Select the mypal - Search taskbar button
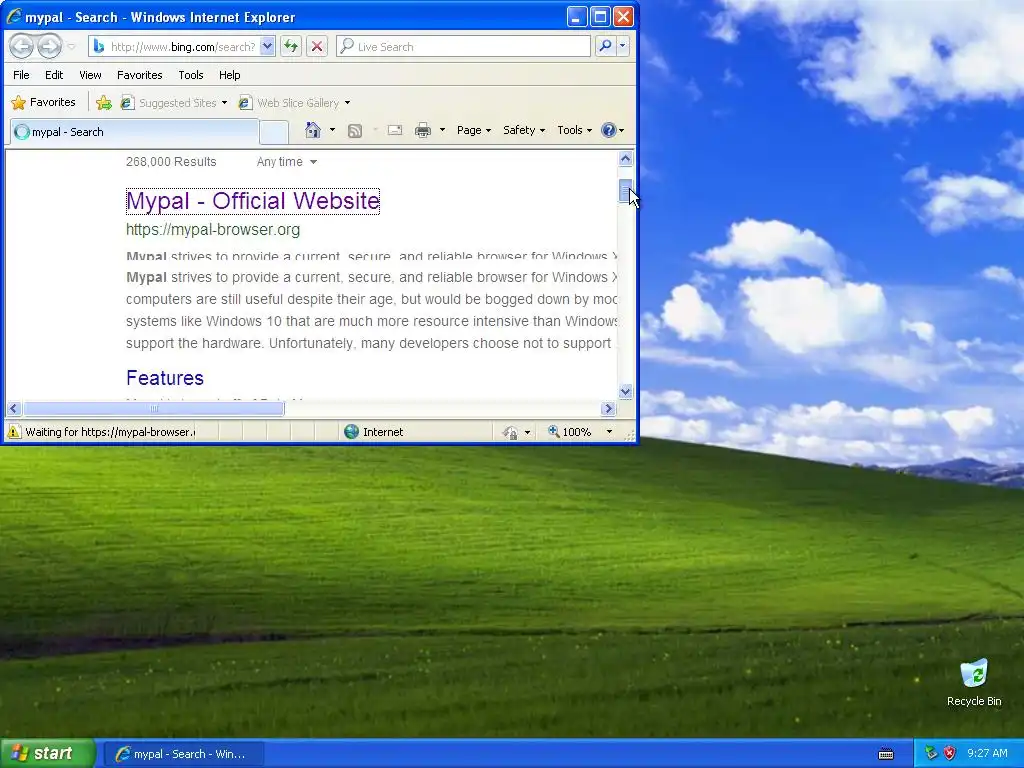The image size is (1024, 768). tap(183, 754)
